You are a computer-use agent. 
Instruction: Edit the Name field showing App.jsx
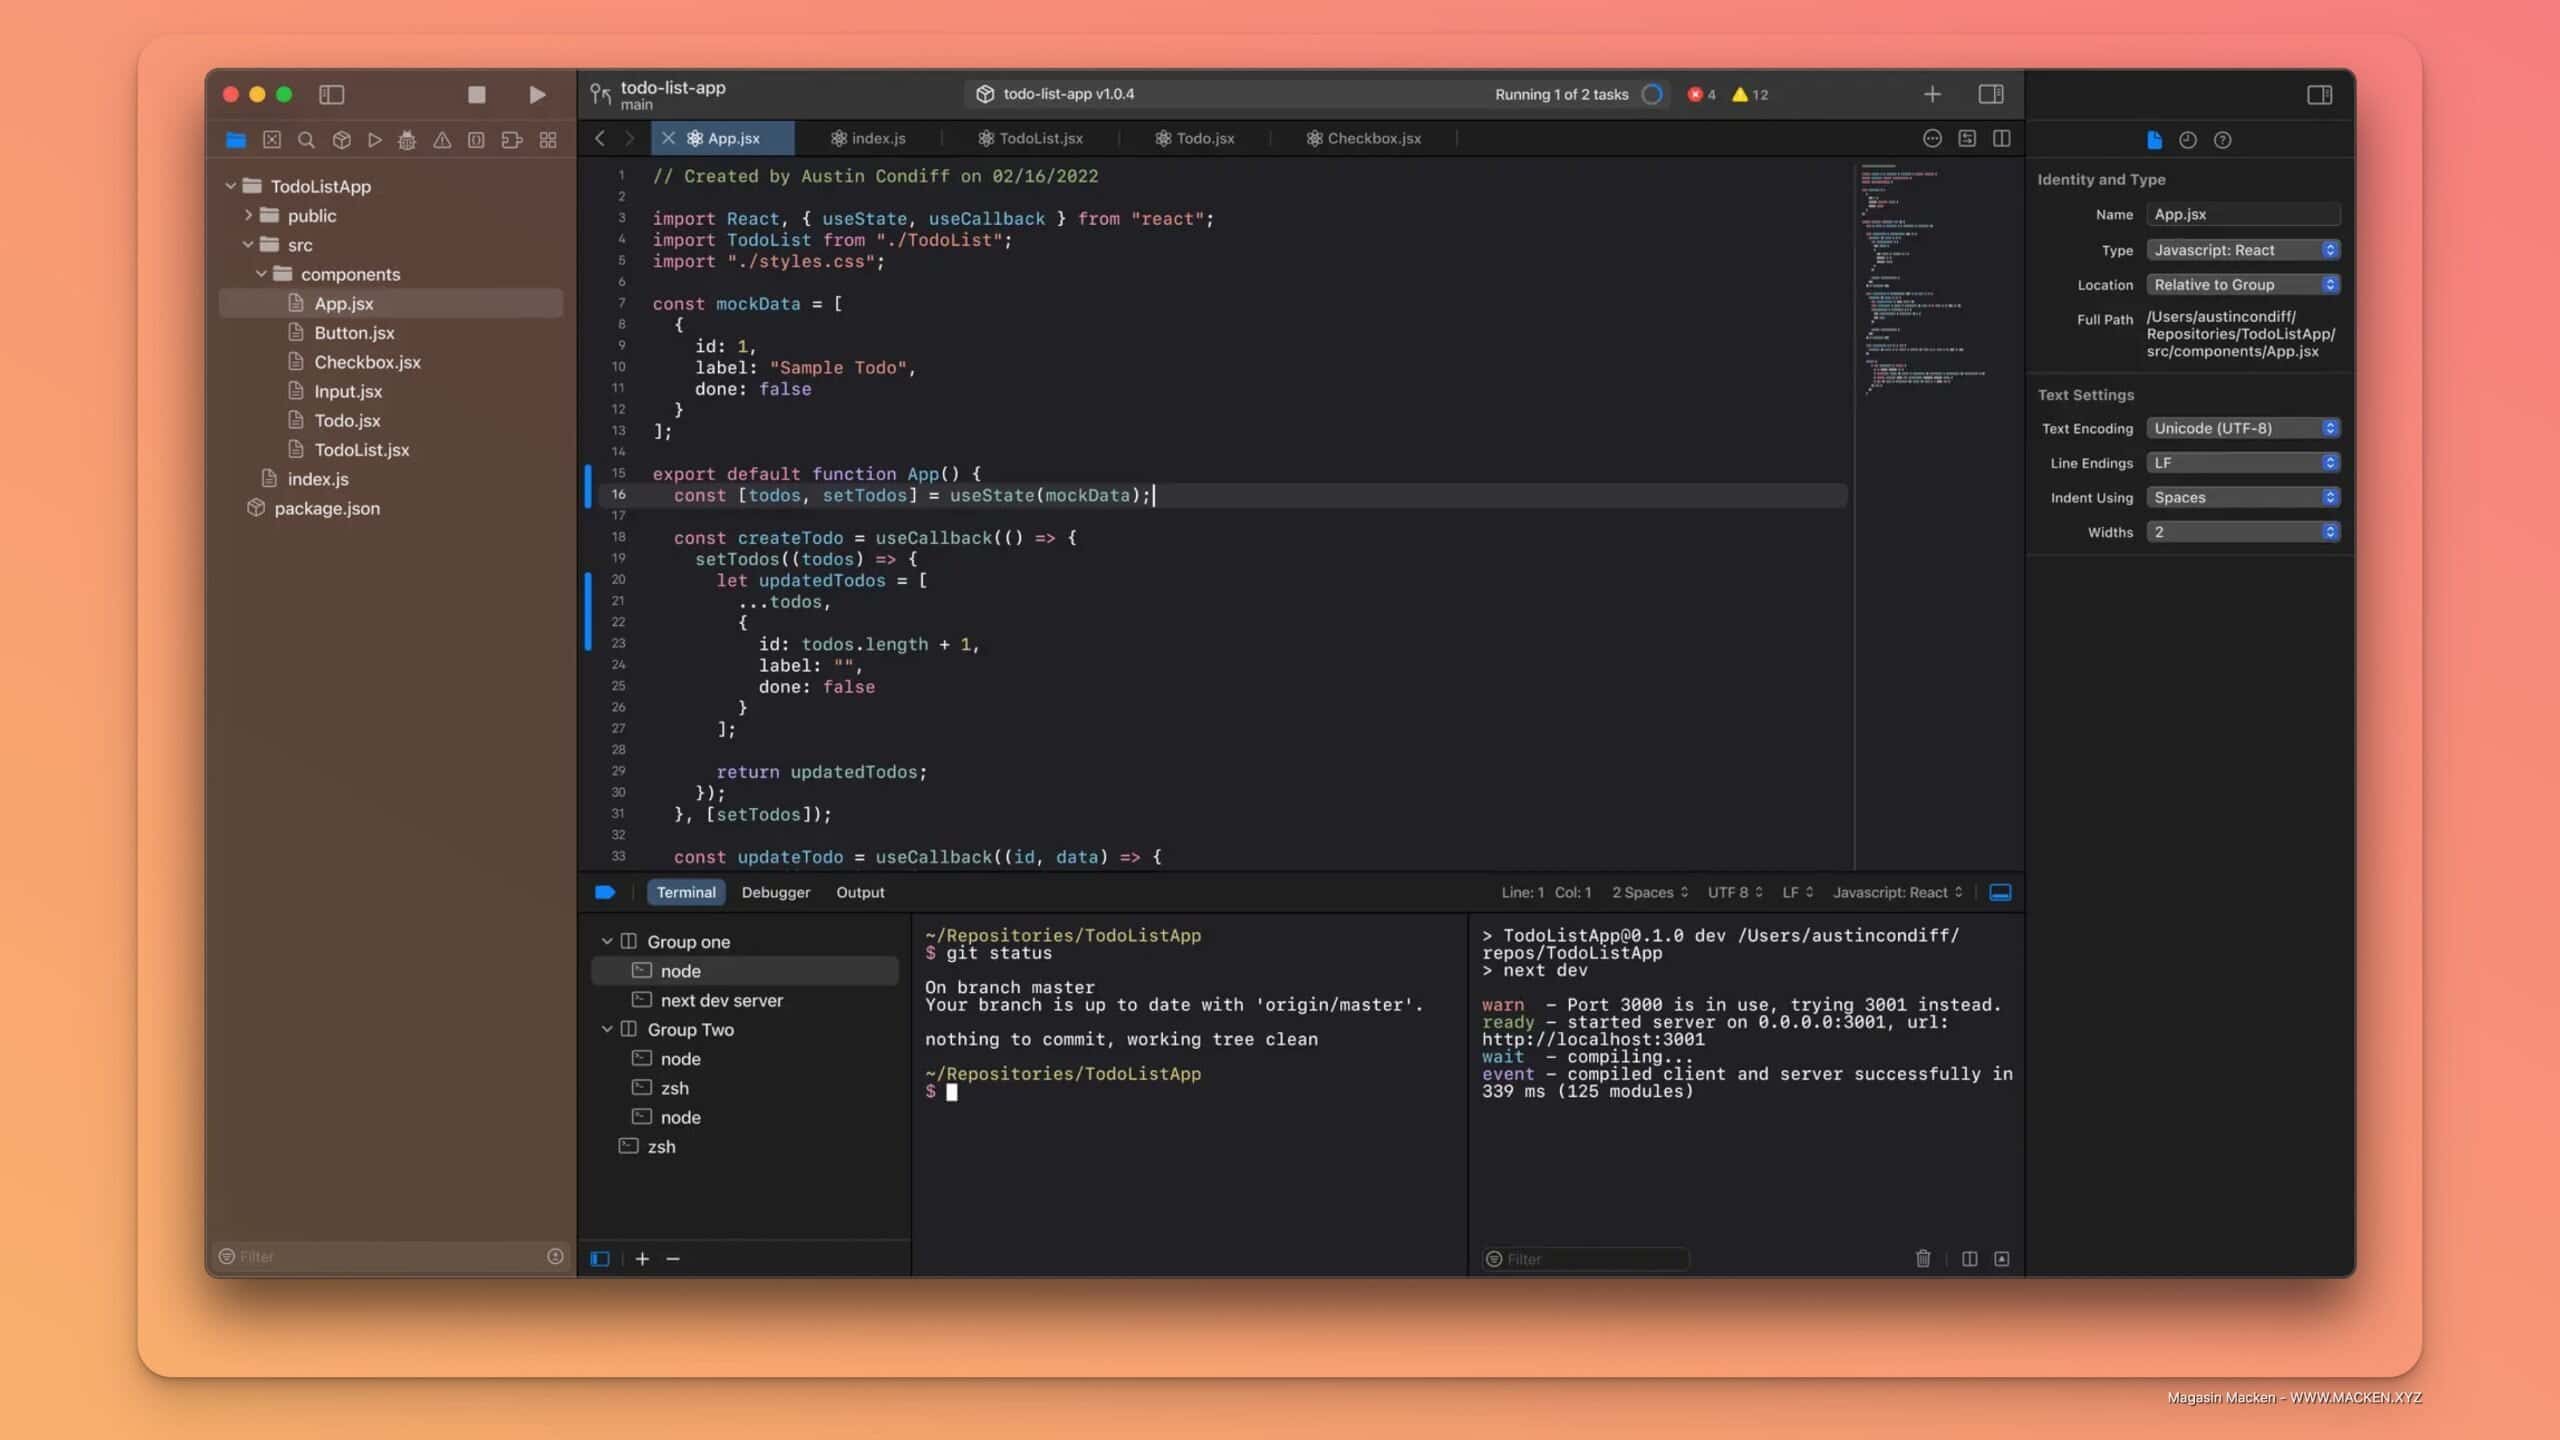coord(2243,214)
